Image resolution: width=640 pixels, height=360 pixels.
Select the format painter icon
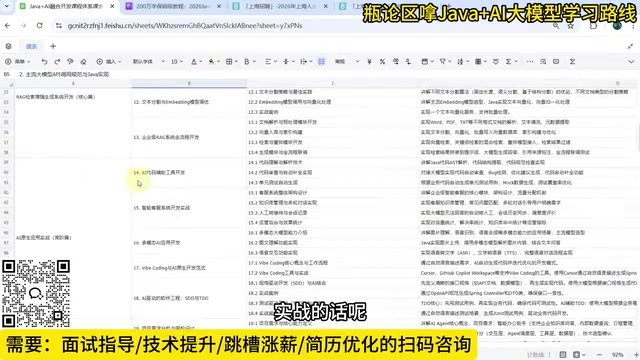point(70,62)
